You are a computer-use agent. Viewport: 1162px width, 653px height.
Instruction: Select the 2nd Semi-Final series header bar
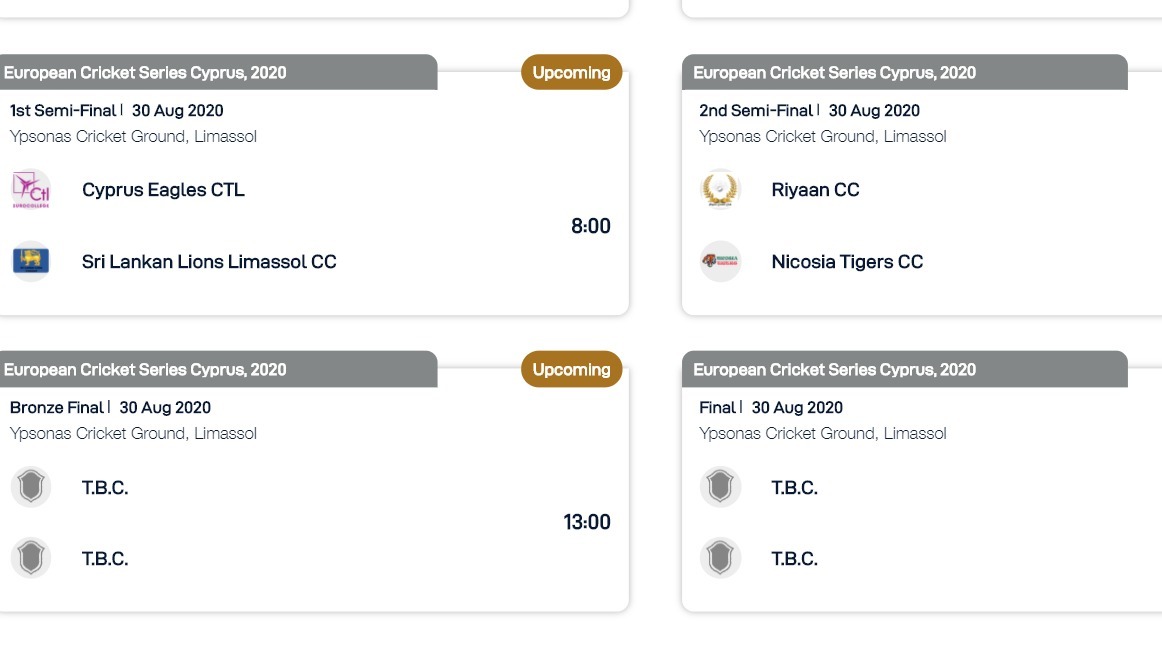(x=905, y=73)
